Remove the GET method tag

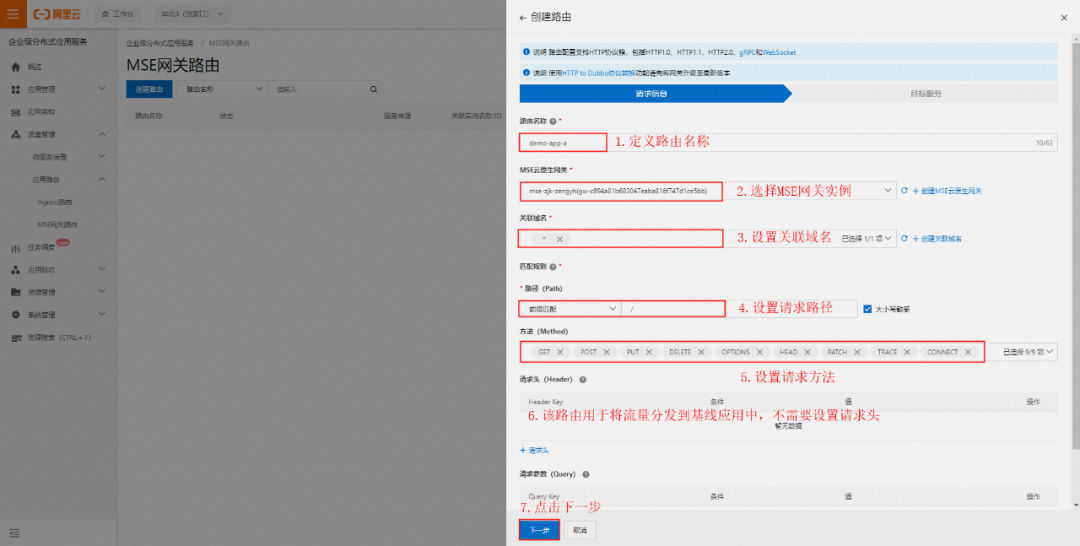tap(560, 352)
